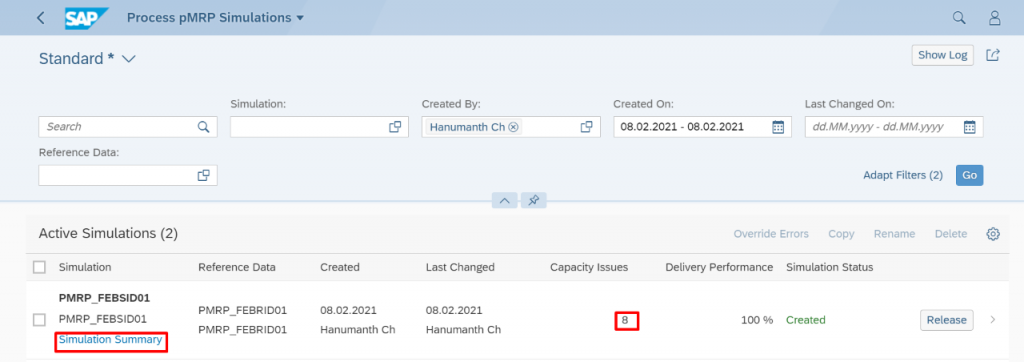Image resolution: width=1024 pixels, height=362 pixels.
Task: Open the Created On calendar picker
Action: point(778,127)
